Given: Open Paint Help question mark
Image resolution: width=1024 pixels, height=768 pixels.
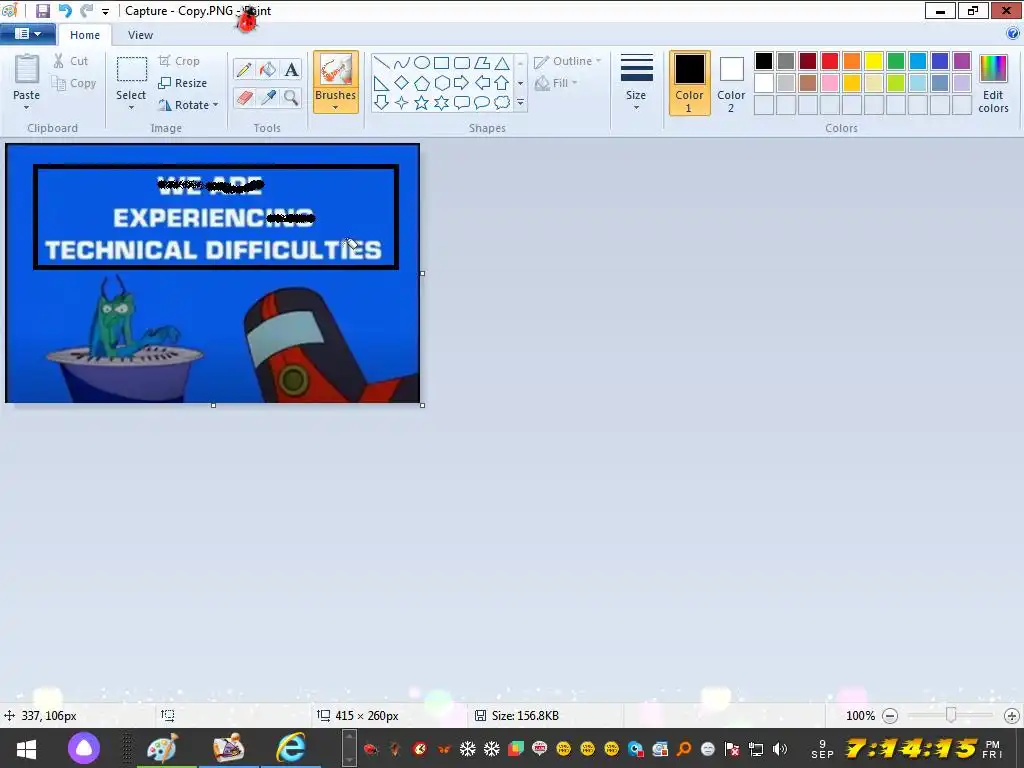Looking at the screenshot, I should (1013, 34).
